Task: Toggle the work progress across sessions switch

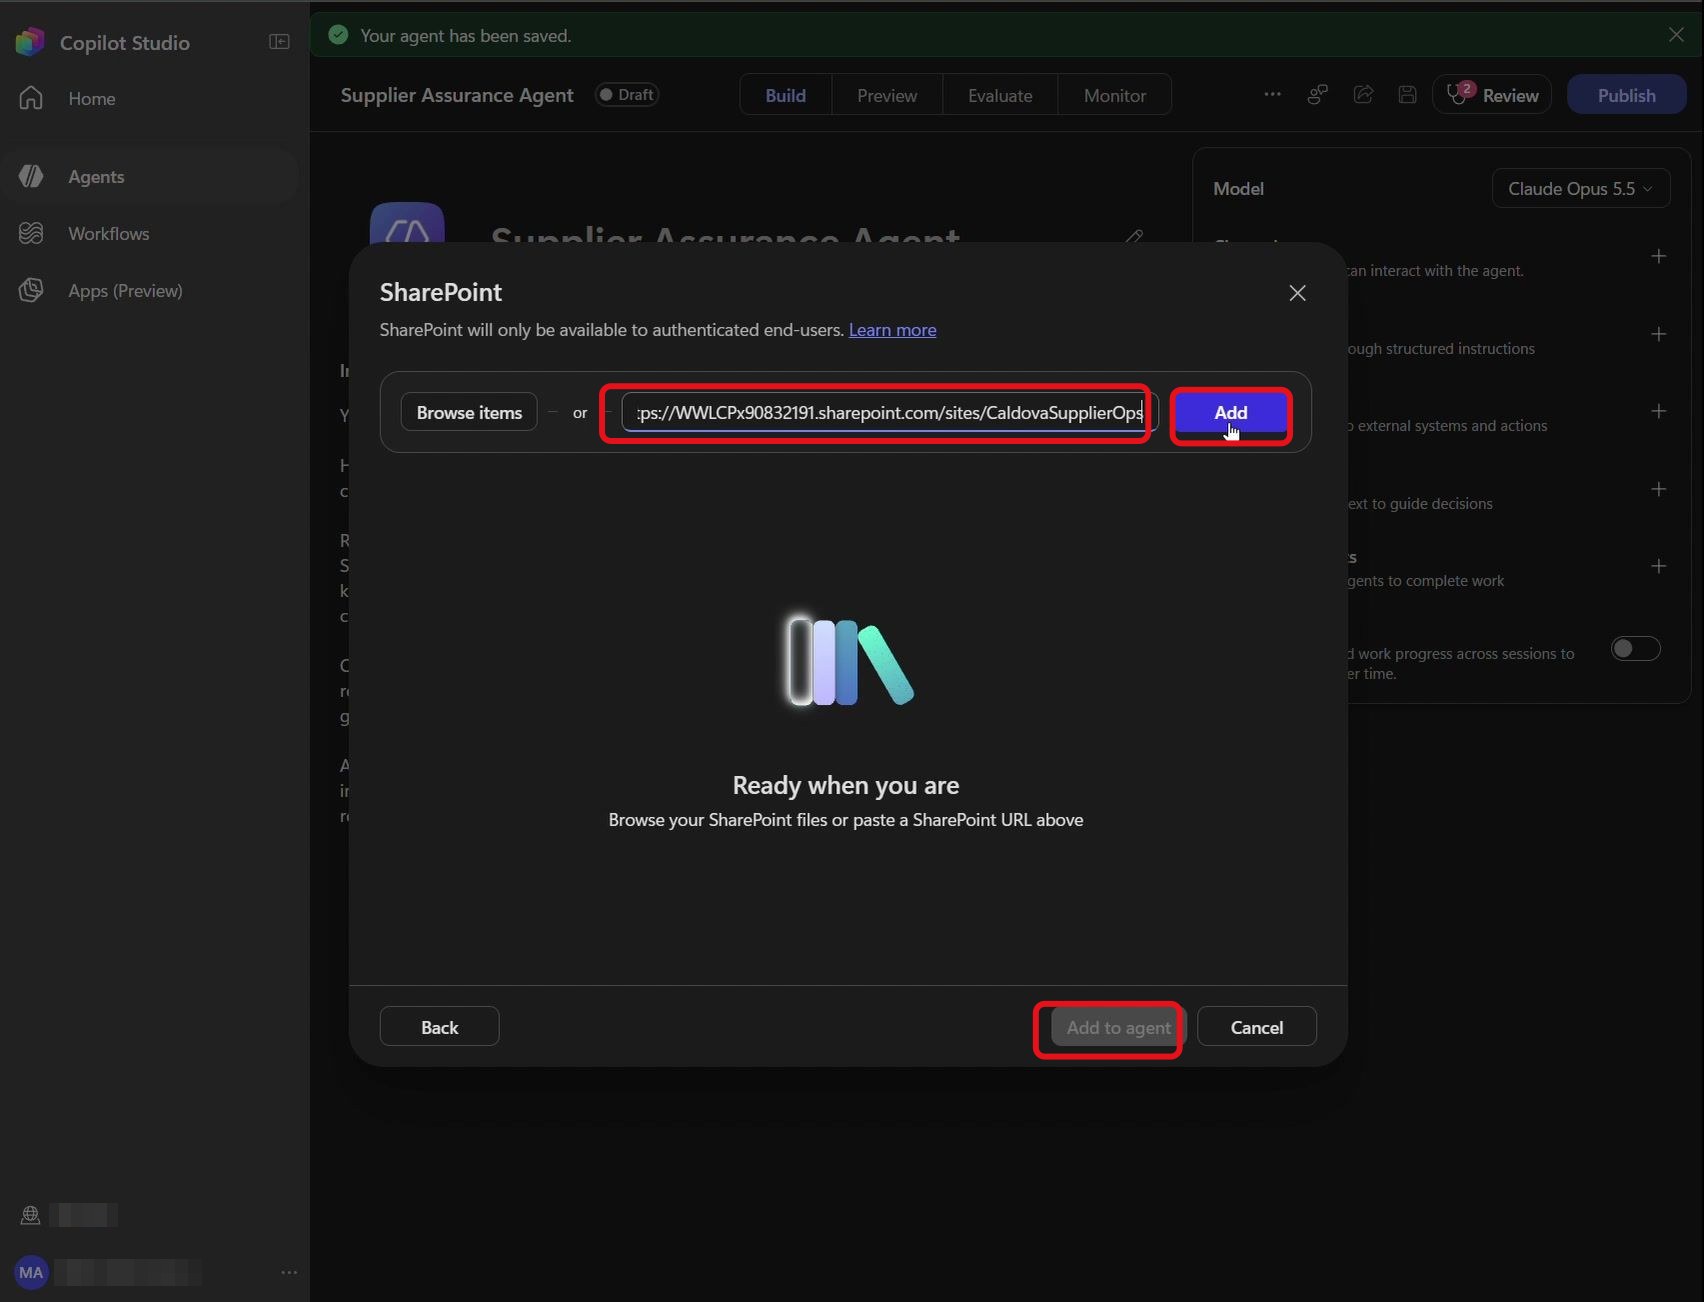Action: (1636, 649)
